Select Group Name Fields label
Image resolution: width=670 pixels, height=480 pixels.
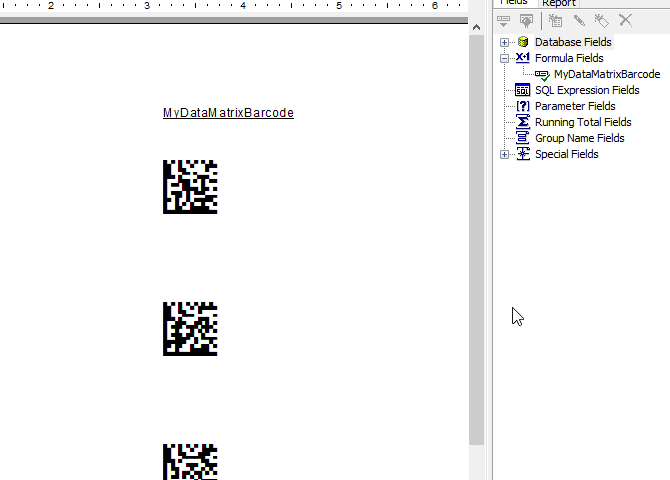pos(579,138)
